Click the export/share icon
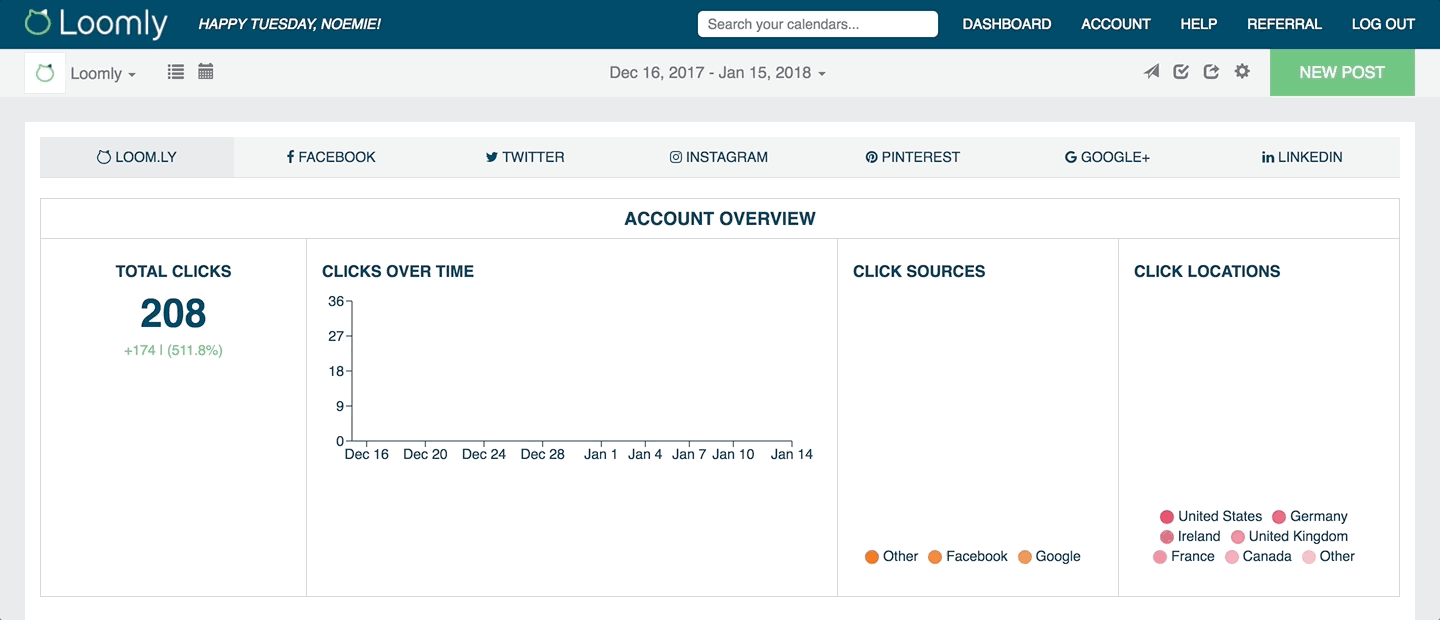This screenshot has width=1440, height=620. click(x=1212, y=71)
